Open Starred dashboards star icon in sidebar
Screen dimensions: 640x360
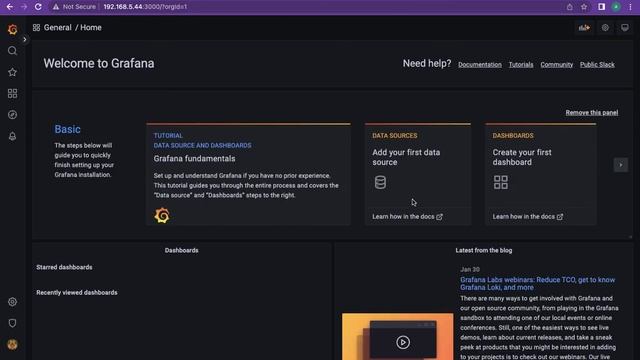pyautogui.click(x=12, y=72)
